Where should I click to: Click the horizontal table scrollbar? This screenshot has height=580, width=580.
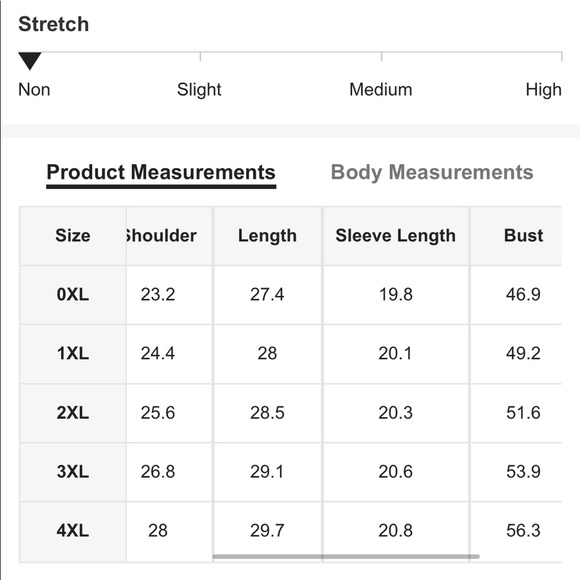(x=346, y=556)
